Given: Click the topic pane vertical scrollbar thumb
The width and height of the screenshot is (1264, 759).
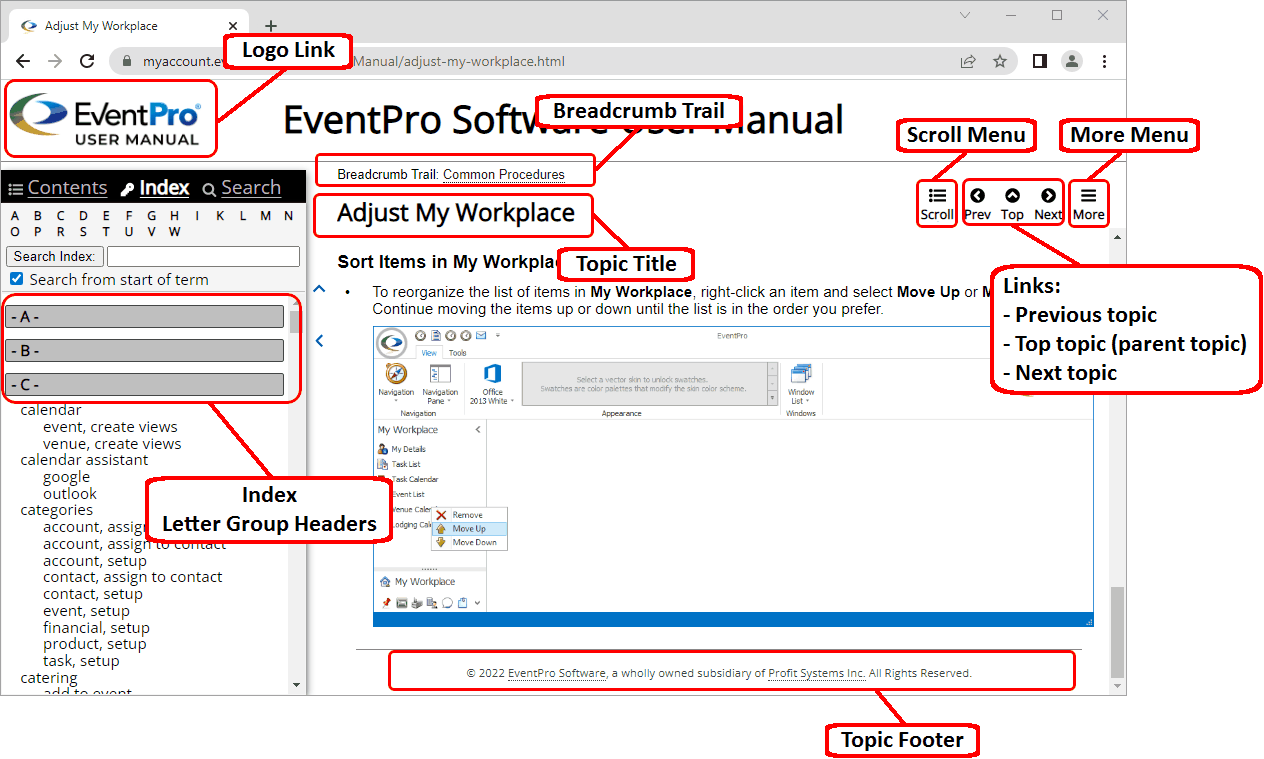Looking at the screenshot, I should [x=1117, y=631].
